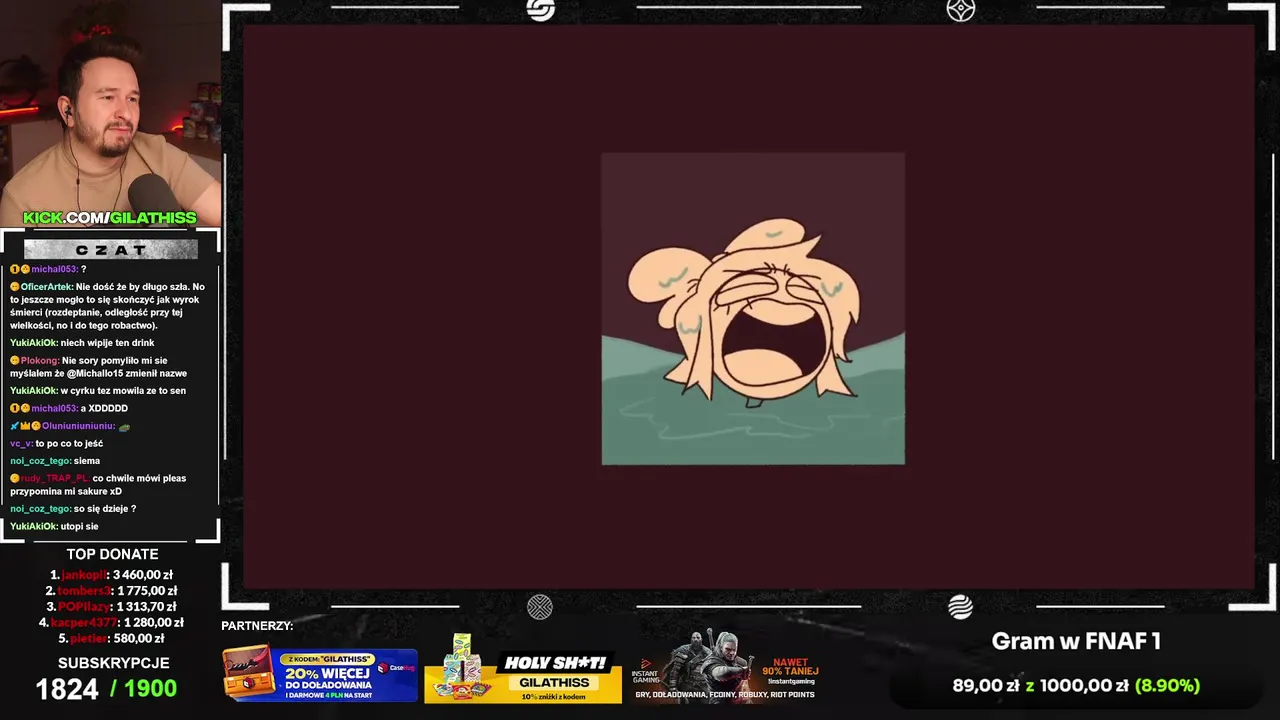Screen dimensions: 1280x720
Task: Click michal053's message reading "?"
Action: click(x=83, y=269)
